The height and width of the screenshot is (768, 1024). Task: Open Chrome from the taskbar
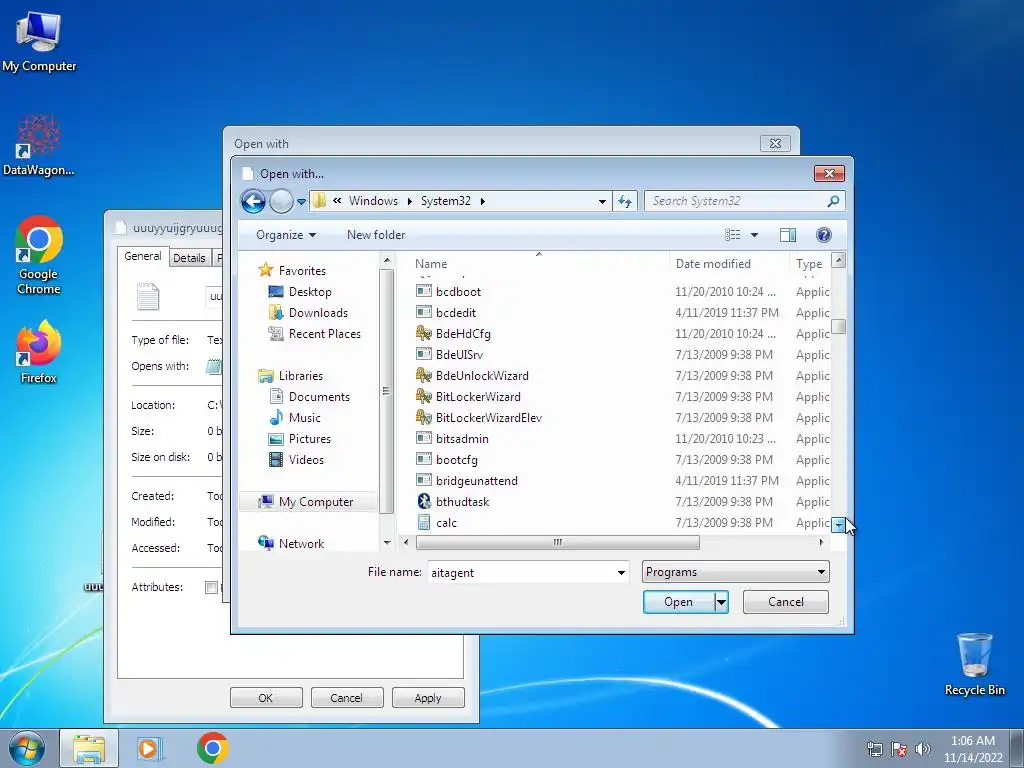[x=212, y=748]
